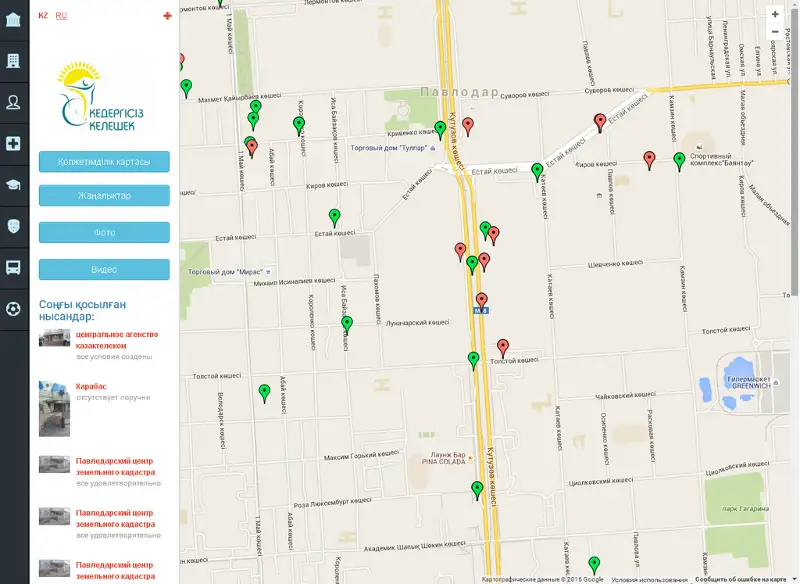Select the government building category icon

(14, 20)
